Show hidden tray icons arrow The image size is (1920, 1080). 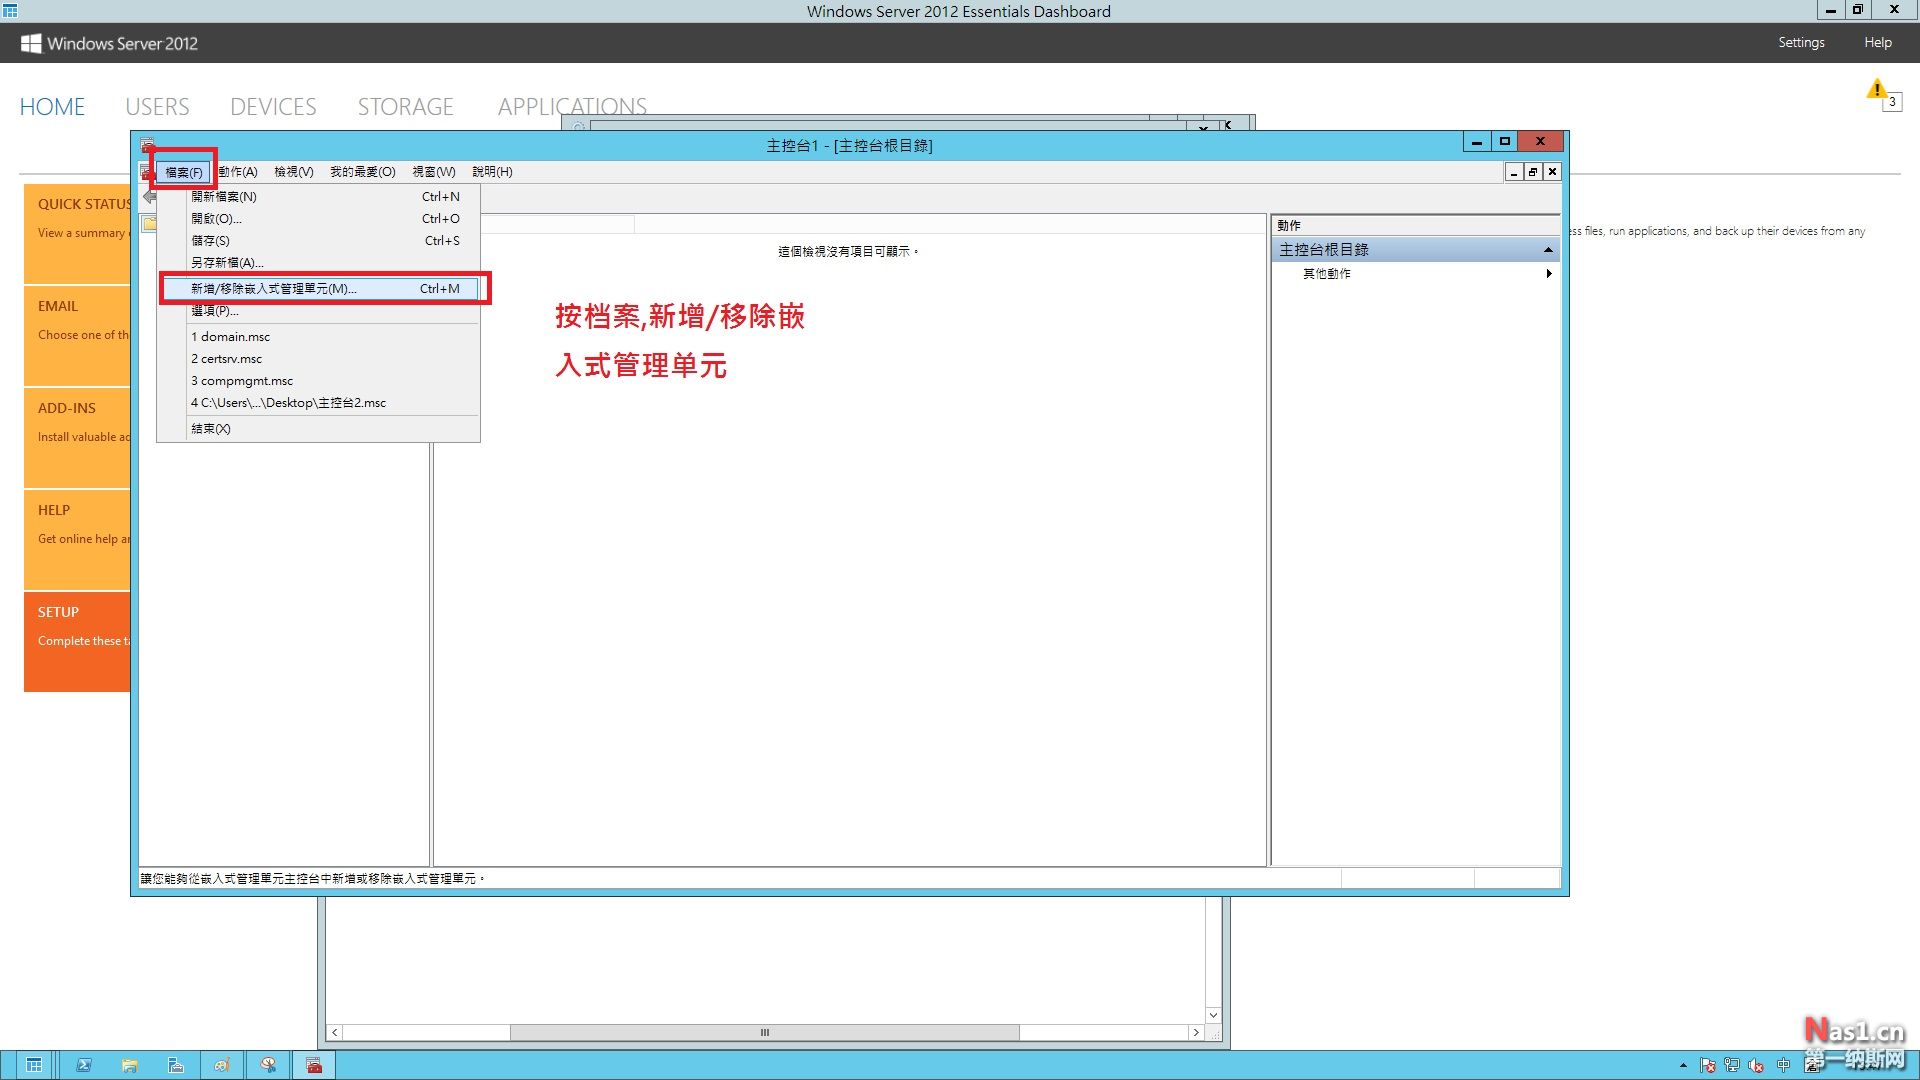(x=1683, y=1066)
